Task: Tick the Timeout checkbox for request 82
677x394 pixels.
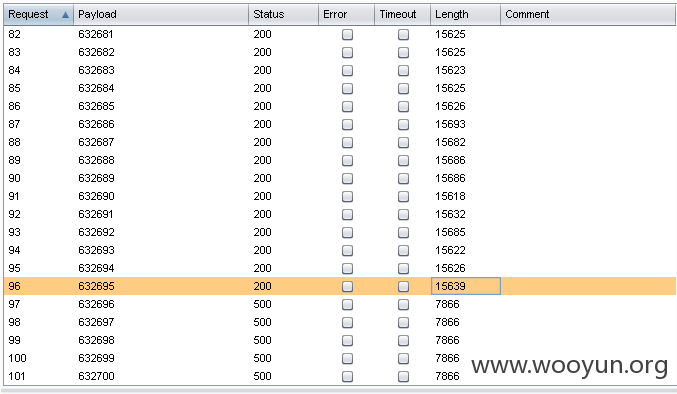Action: click(403, 35)
